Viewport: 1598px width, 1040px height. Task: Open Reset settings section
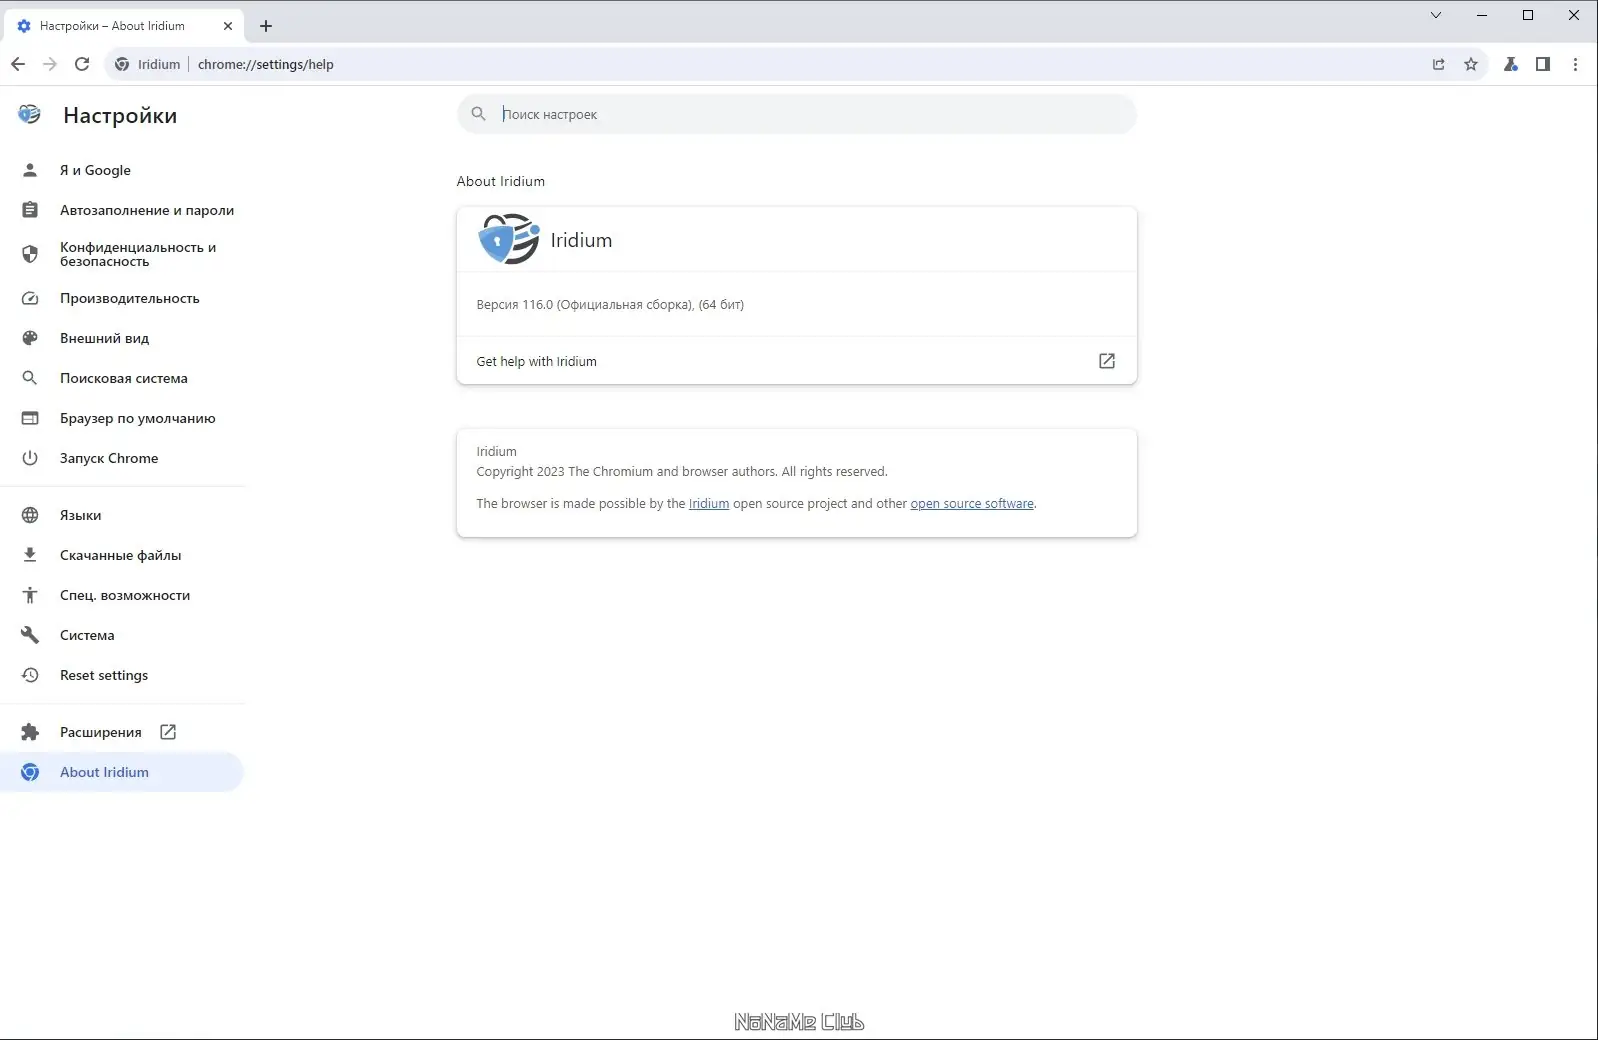coord(122,675)
